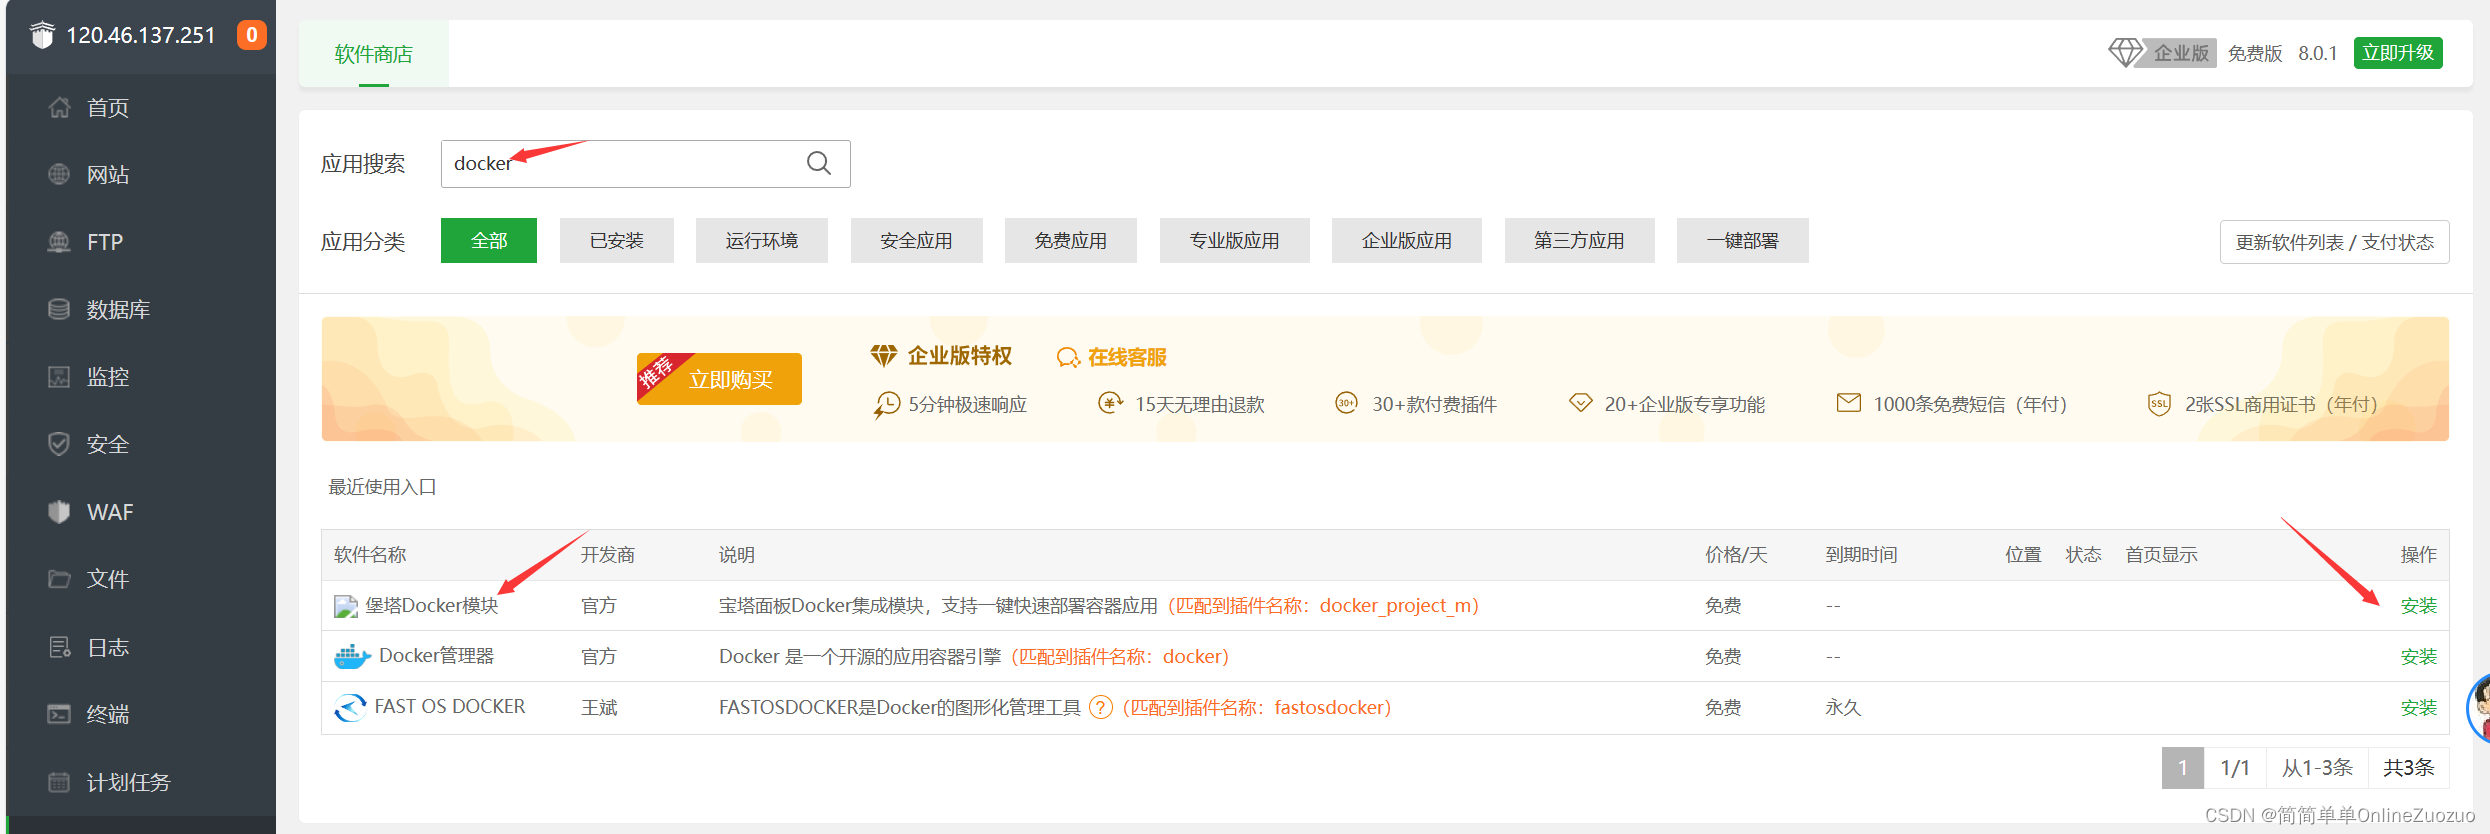Install FAST OS DOCKER
Screen dimensions: 2490x834
point(2419,708)
